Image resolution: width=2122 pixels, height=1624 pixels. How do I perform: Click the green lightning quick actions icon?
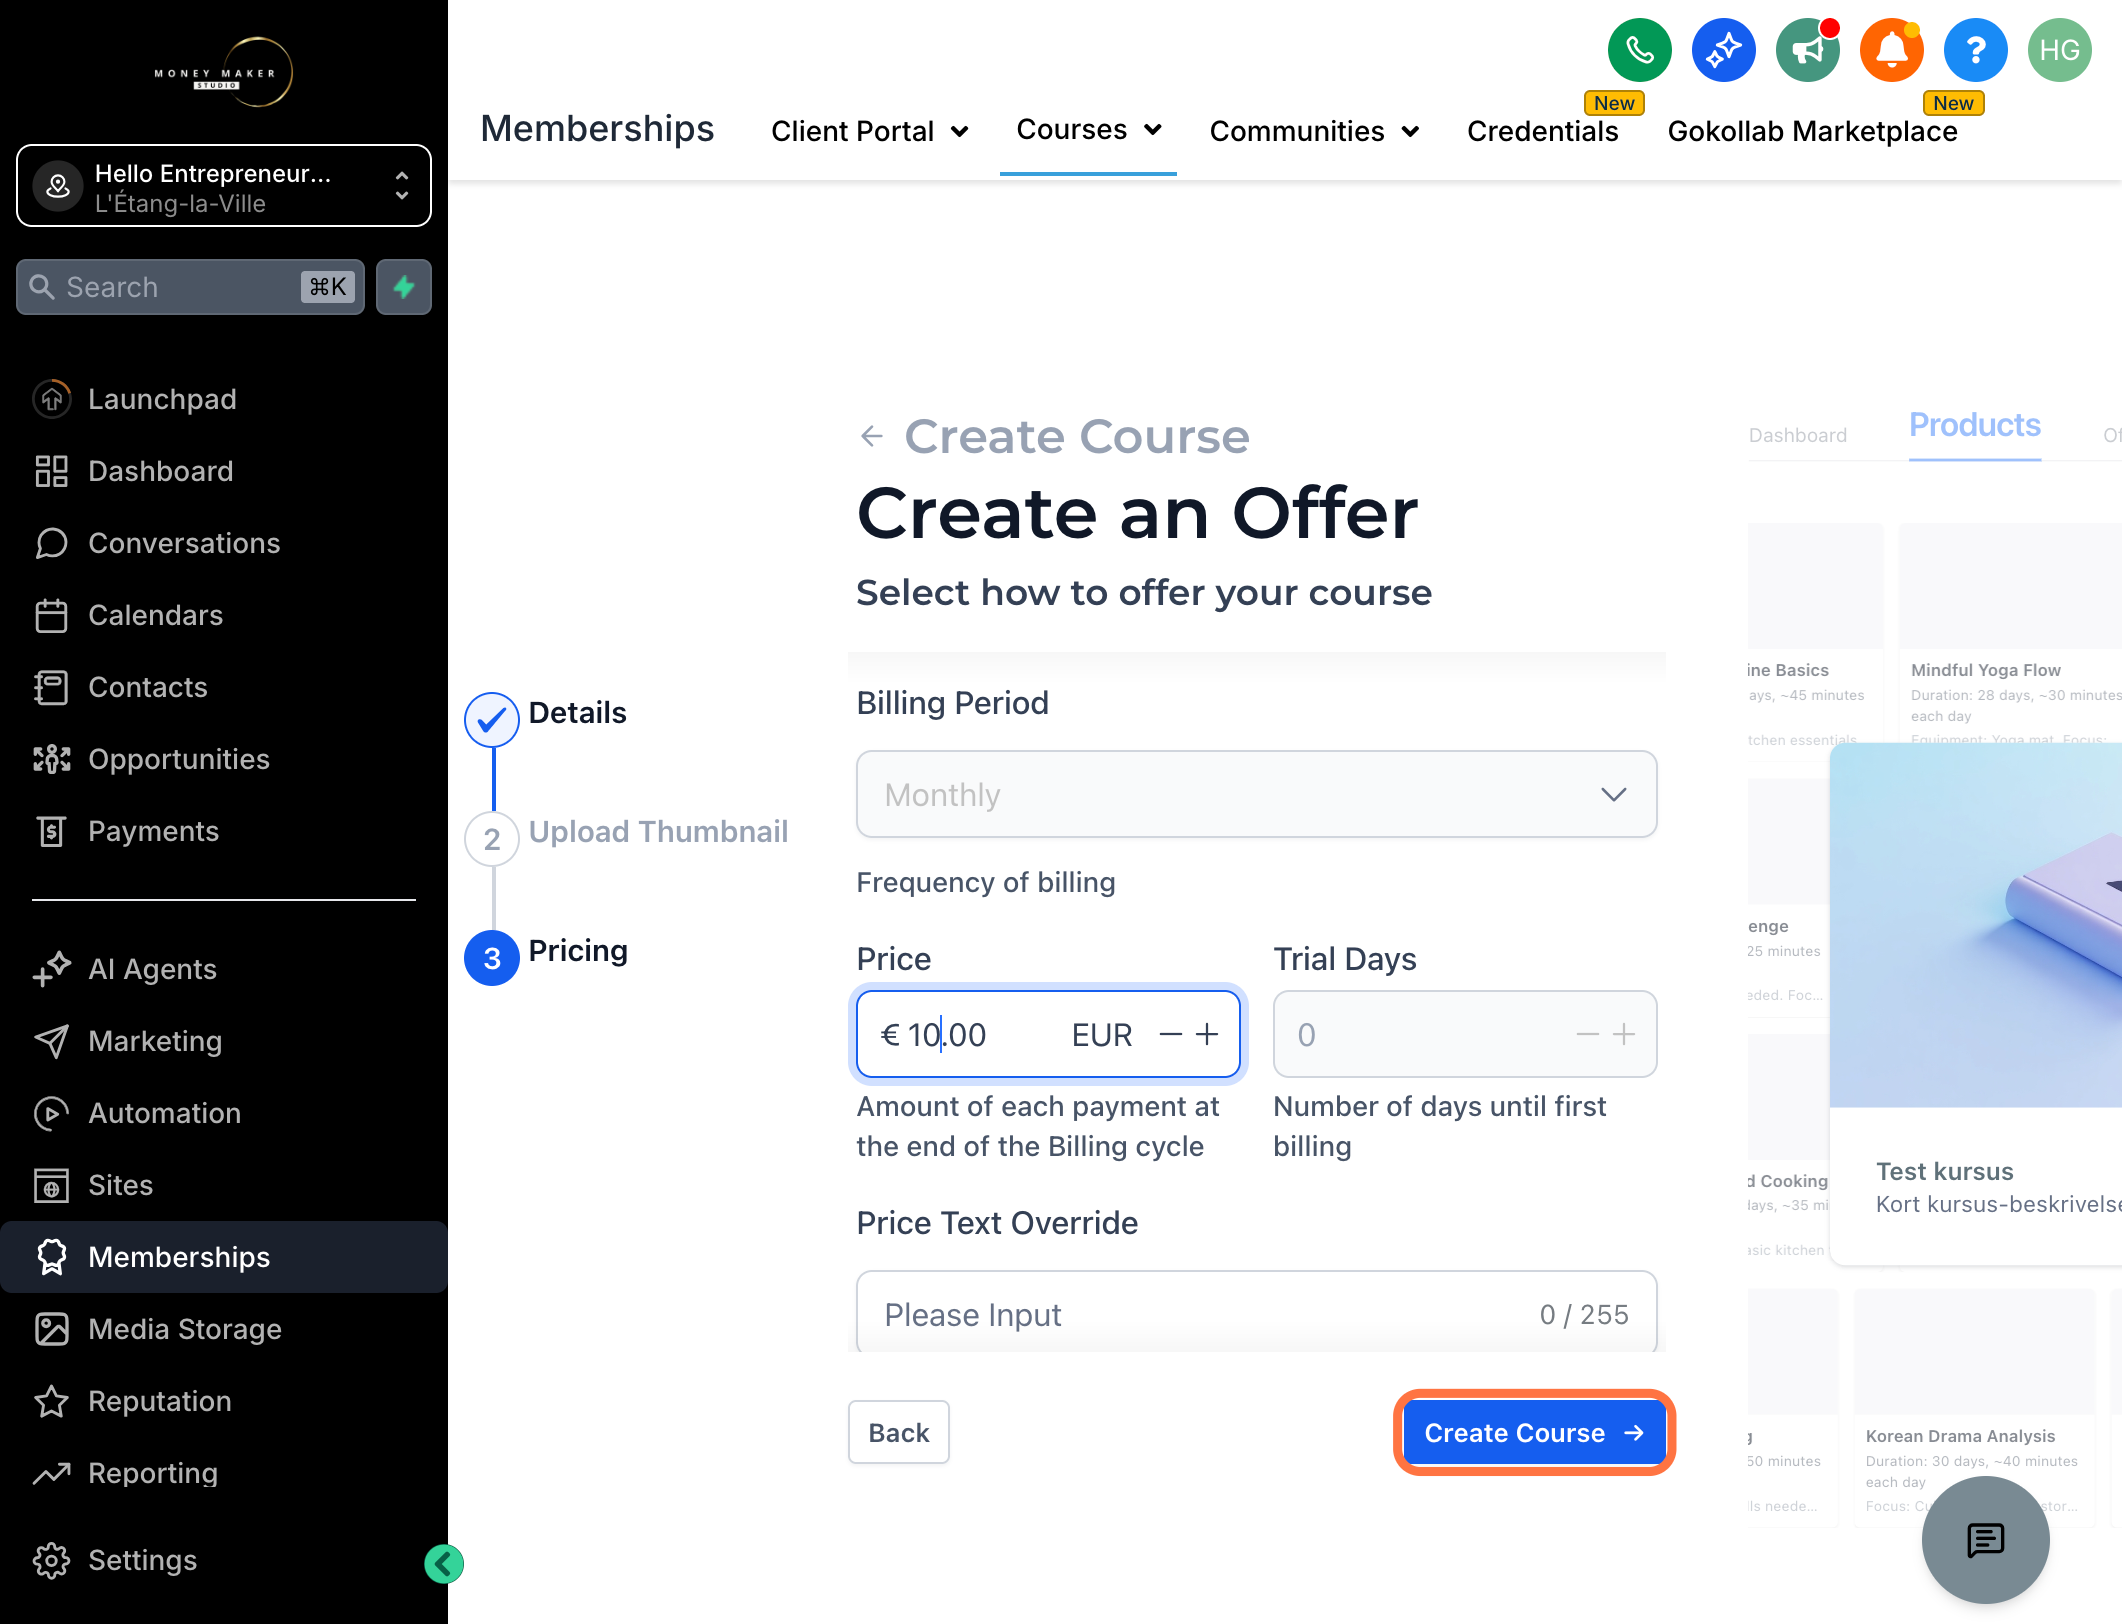[x=404, y=287]
